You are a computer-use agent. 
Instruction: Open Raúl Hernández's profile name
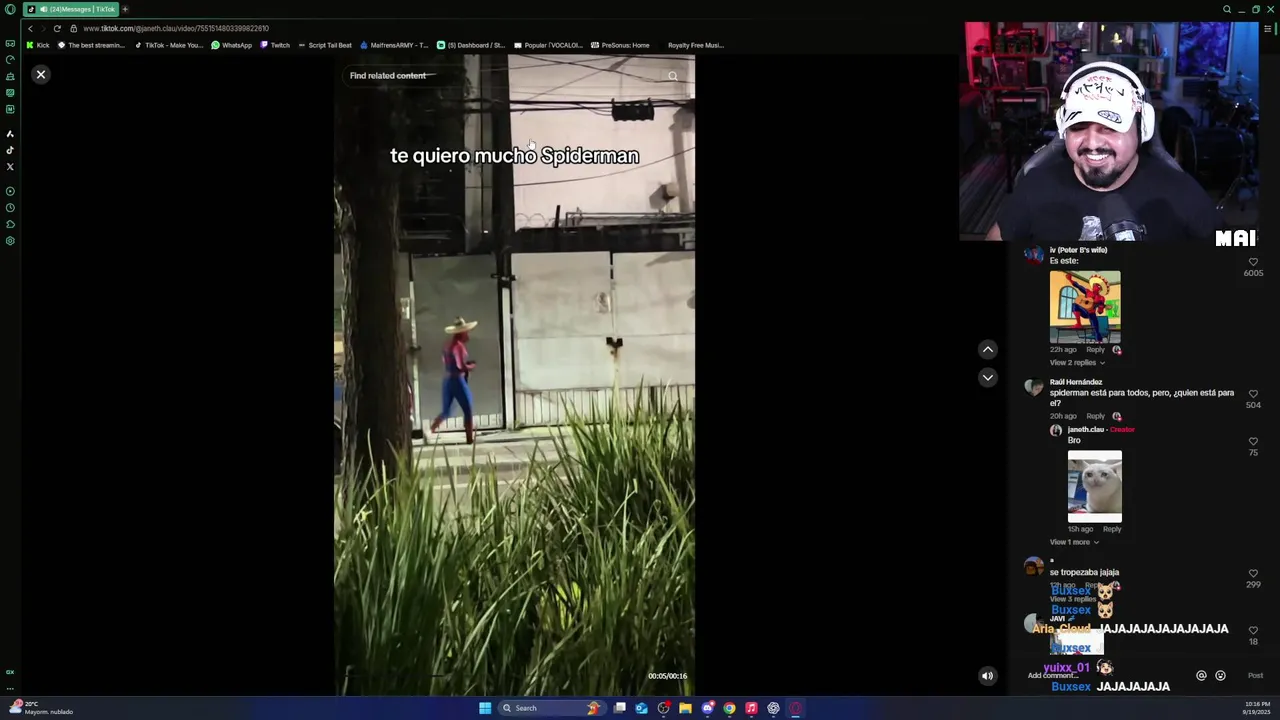click(1076, 382)
